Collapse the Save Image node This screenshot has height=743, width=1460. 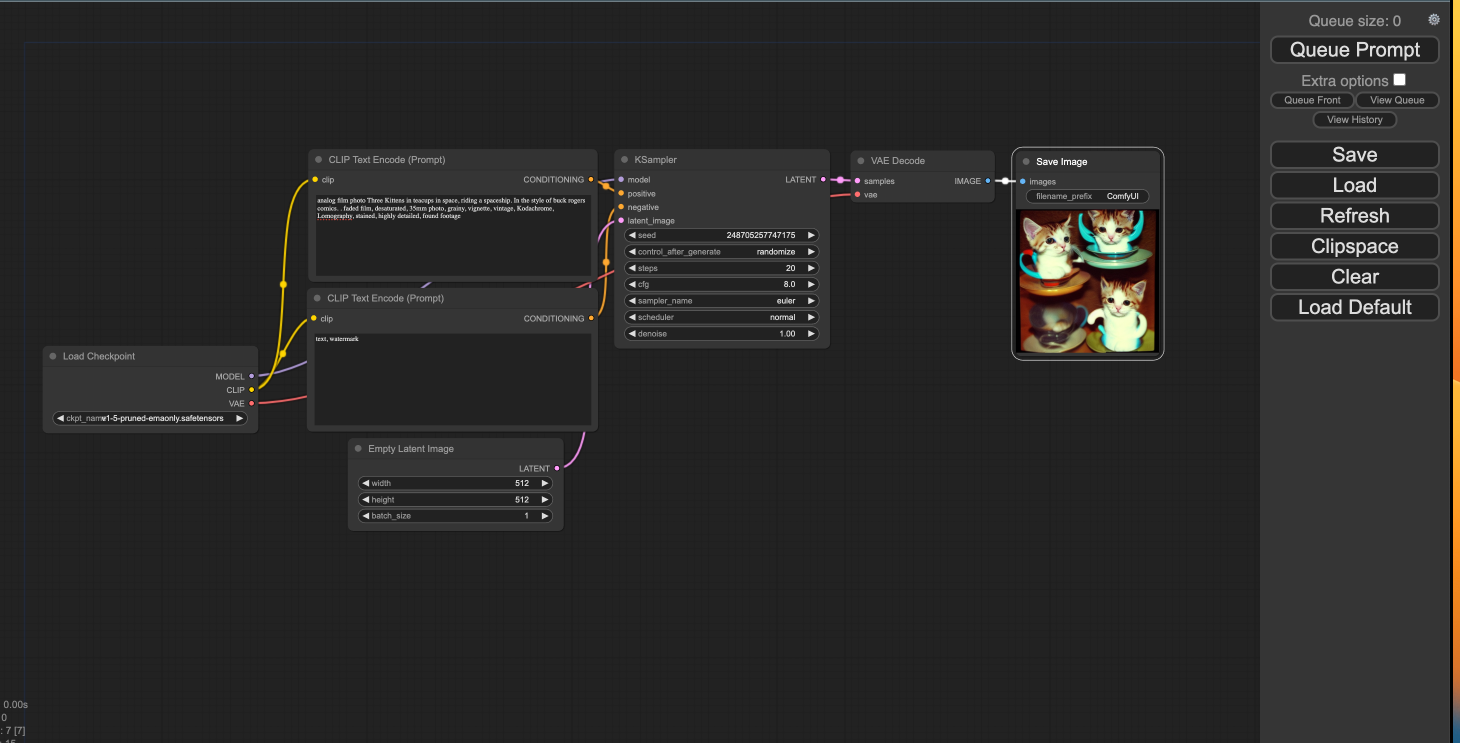coord(1024,161)
